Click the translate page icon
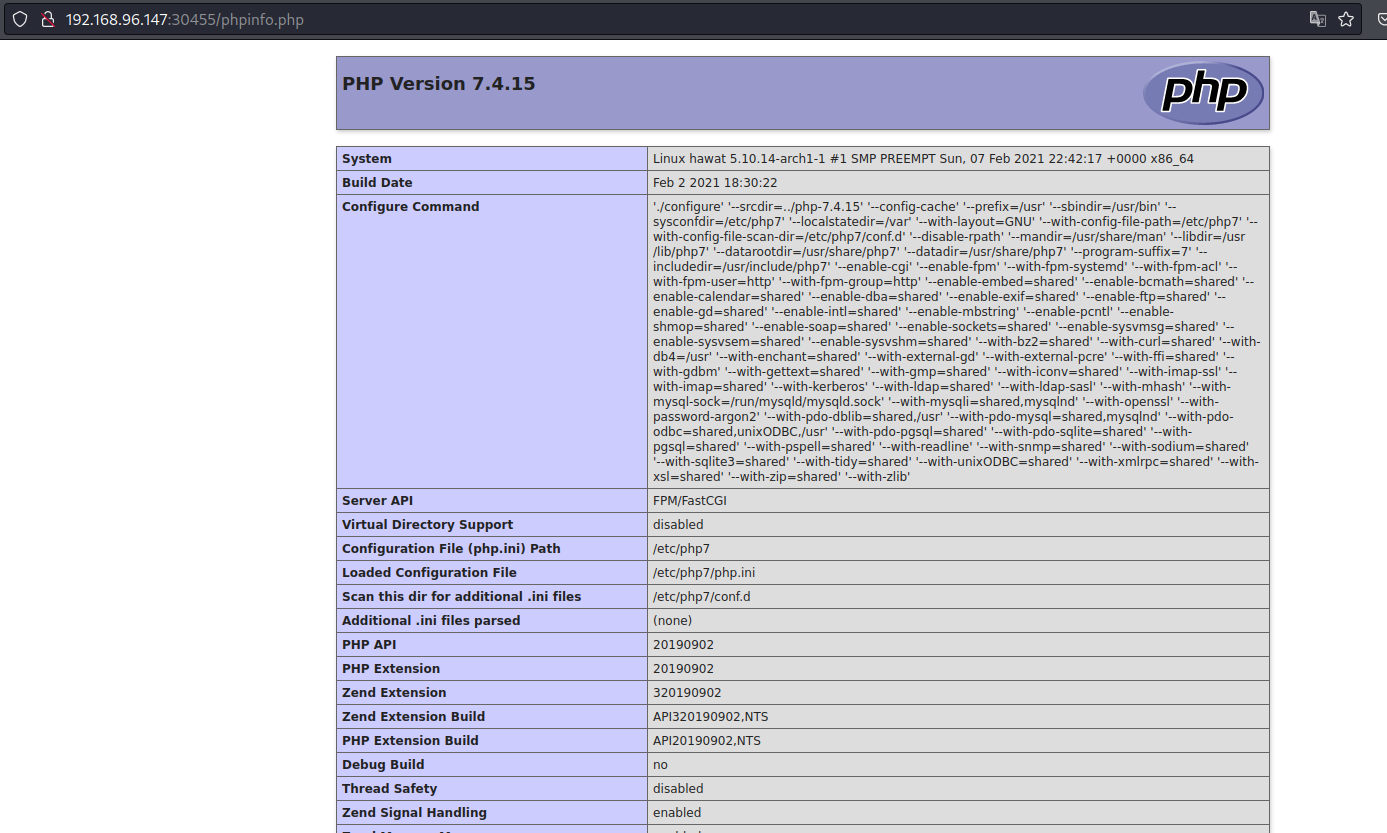Screen dimensions: 1387x833 pyautogui.click(x=1318, y=20)
